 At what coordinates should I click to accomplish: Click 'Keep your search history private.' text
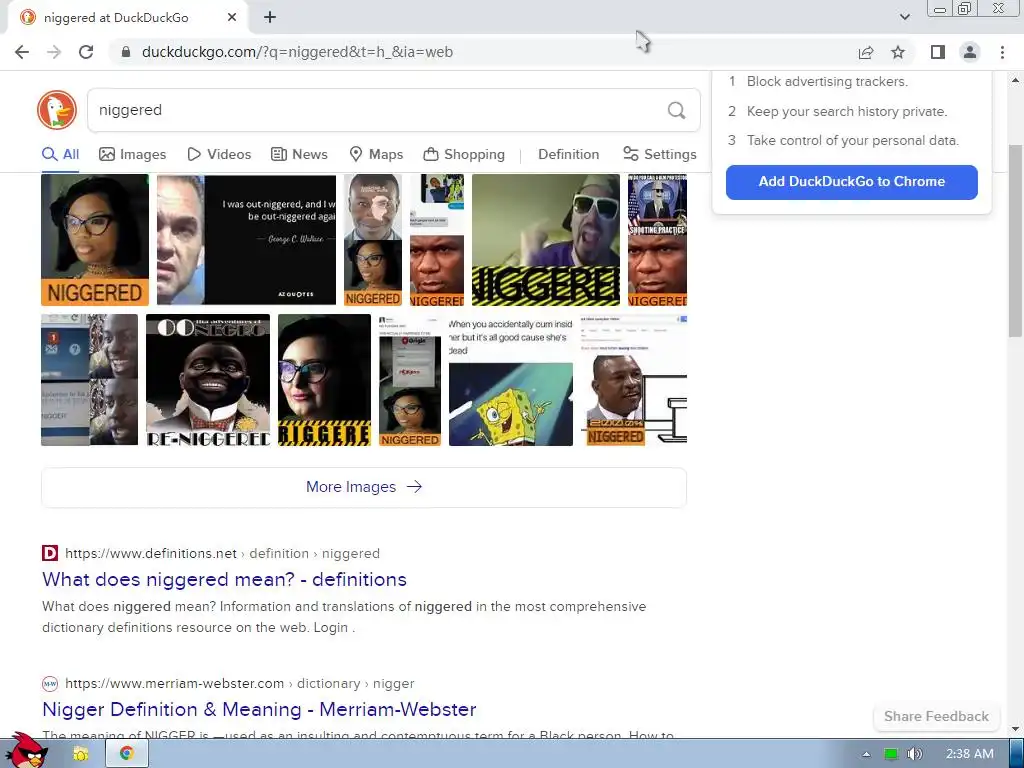[x=847, y=112]
